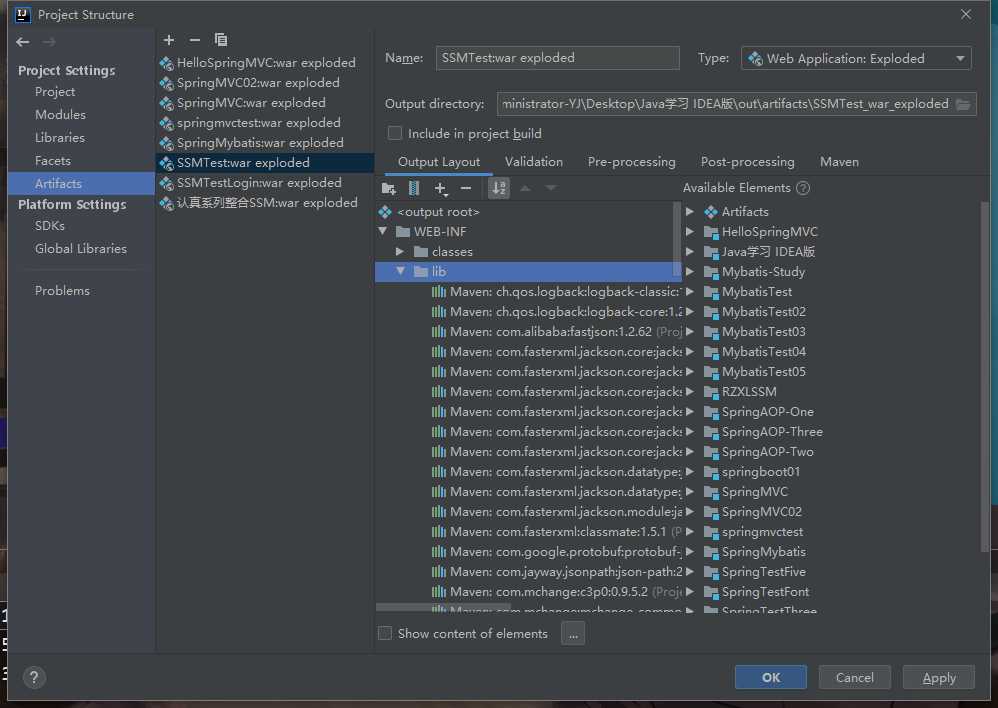
Task: Toggle sort elements by names and types
Action: point(499,188)
